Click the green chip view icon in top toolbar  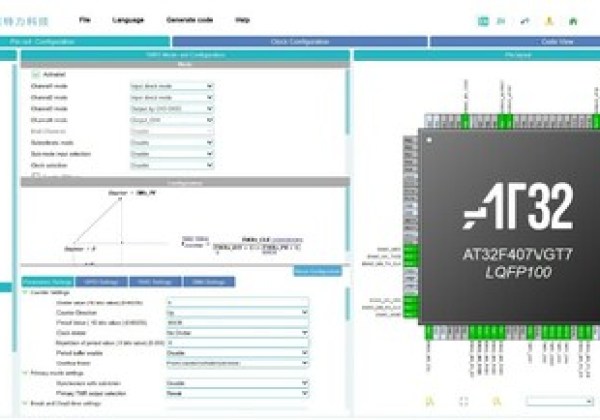pos(483,20)
